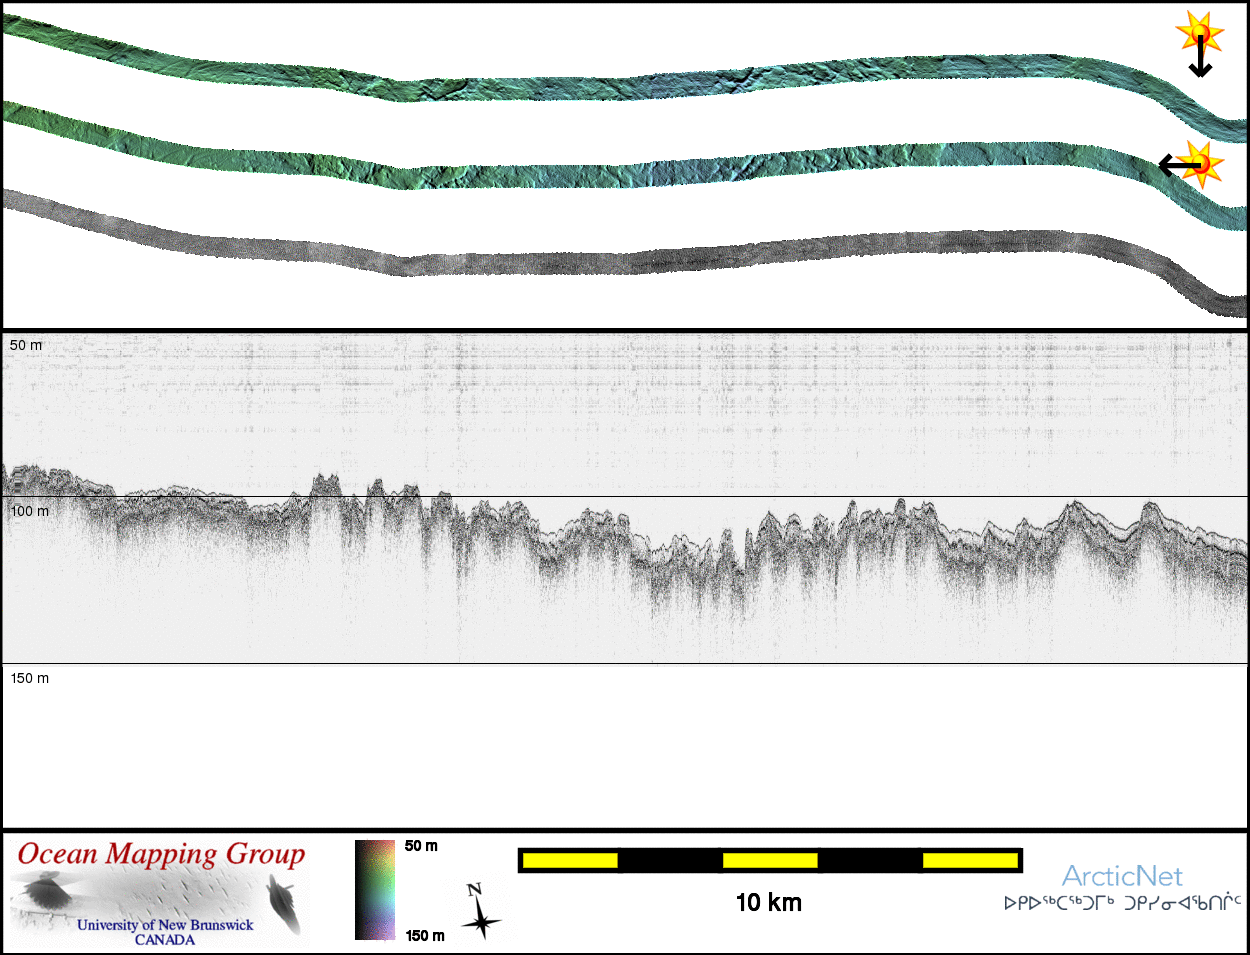Click the ArcticNet logo
Image resolution: width=1250 pixels, height=955 pixels.
1122,877
